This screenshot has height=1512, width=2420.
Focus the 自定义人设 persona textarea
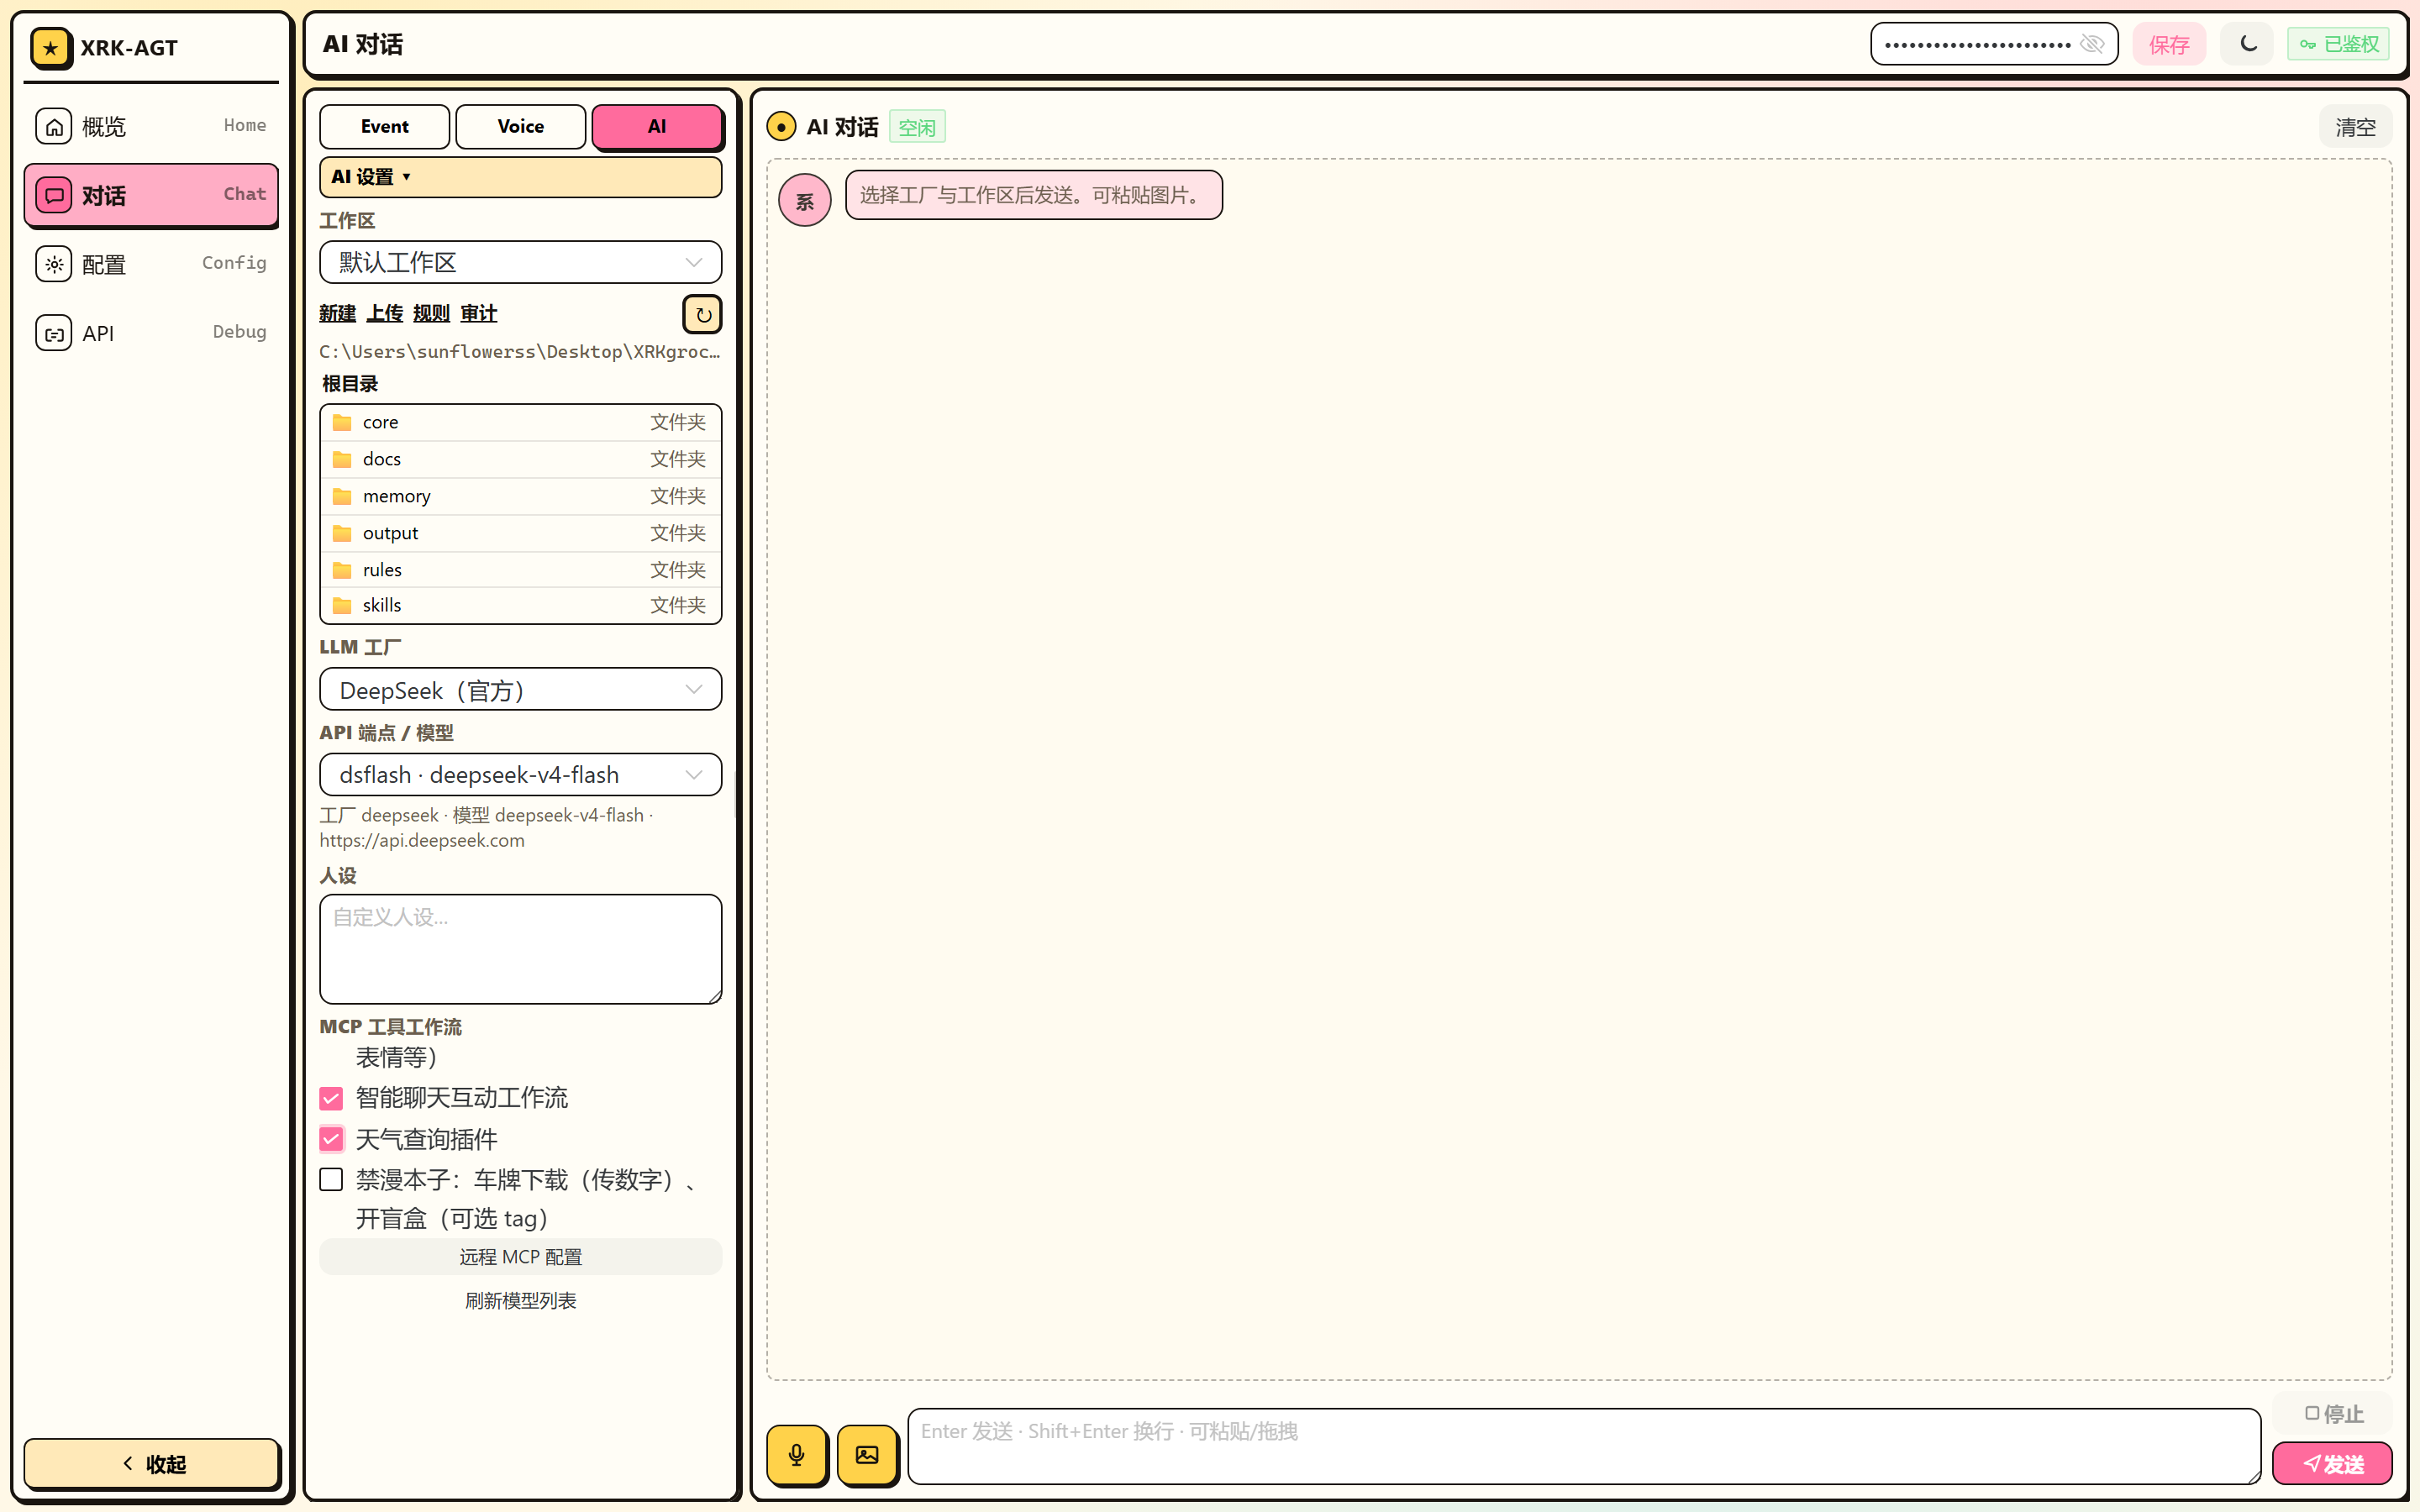click(x=520, y=949)
